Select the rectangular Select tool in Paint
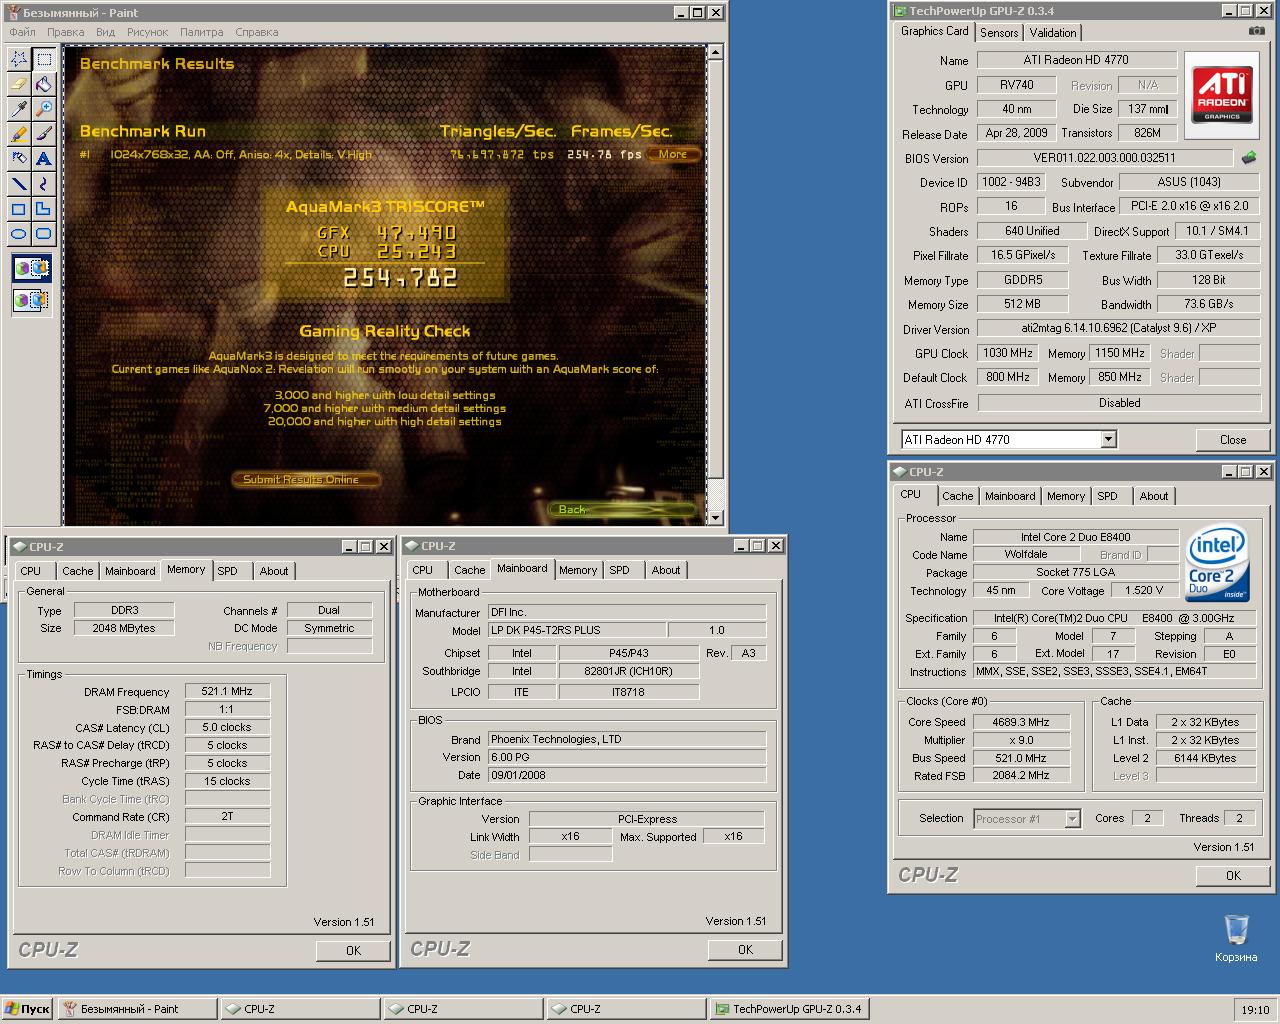1280x1024 pixels. click(44, 59)
